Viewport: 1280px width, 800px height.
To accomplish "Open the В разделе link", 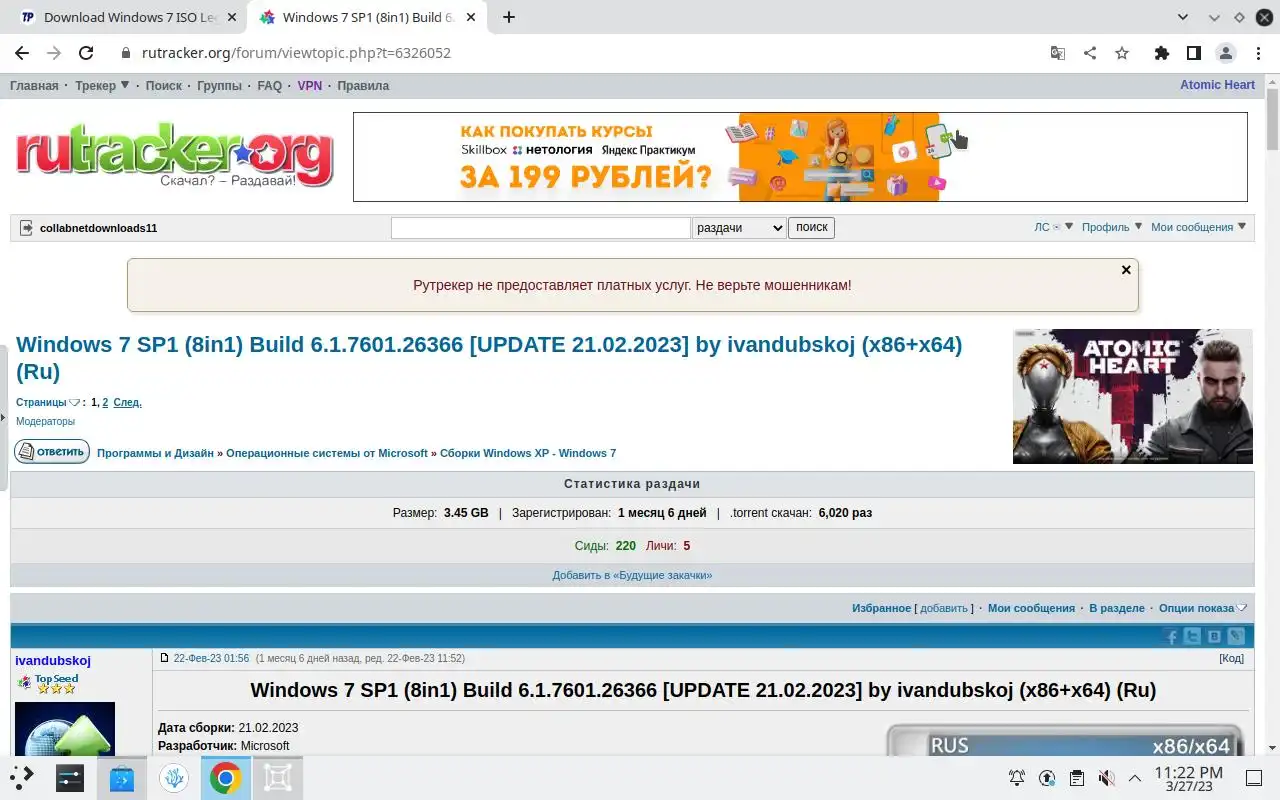I will (1117, 608).
